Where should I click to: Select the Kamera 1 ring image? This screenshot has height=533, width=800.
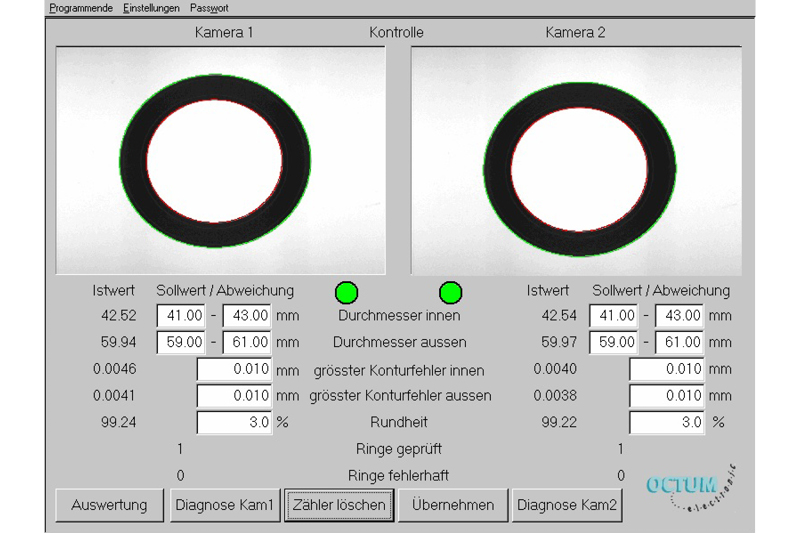coord(220,161)
